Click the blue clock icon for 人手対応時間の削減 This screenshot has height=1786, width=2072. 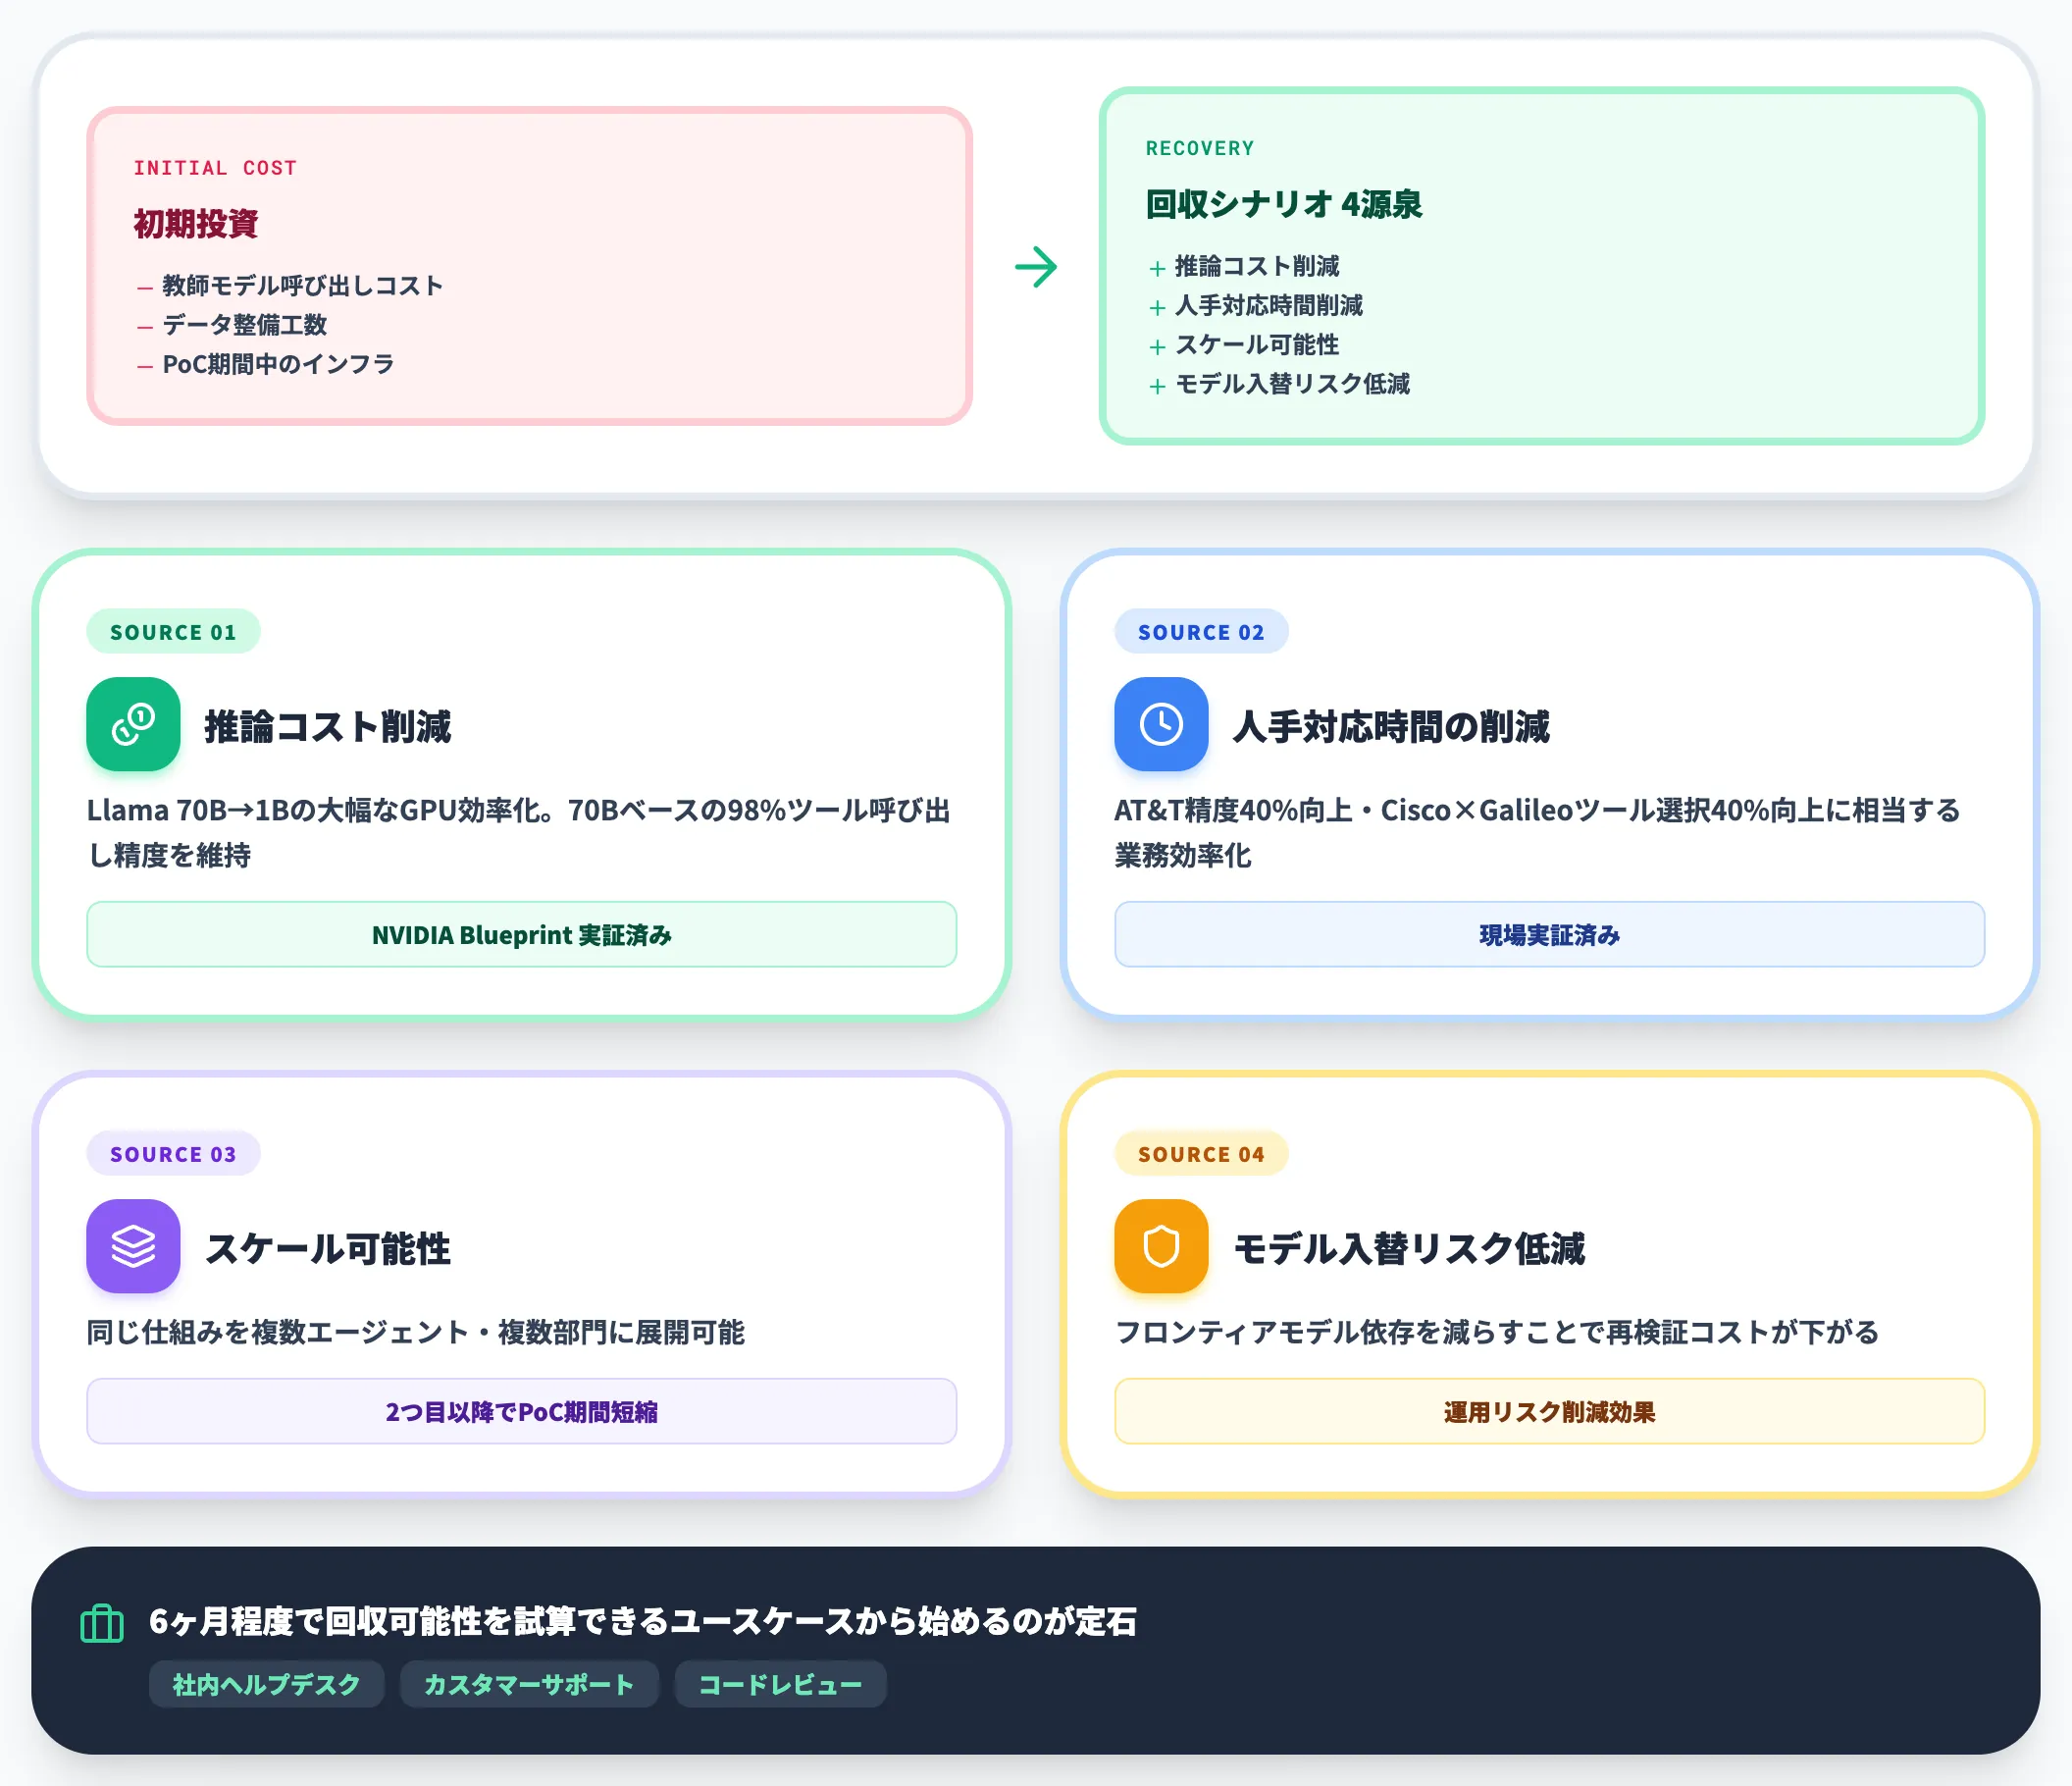tap(1161, 724)
